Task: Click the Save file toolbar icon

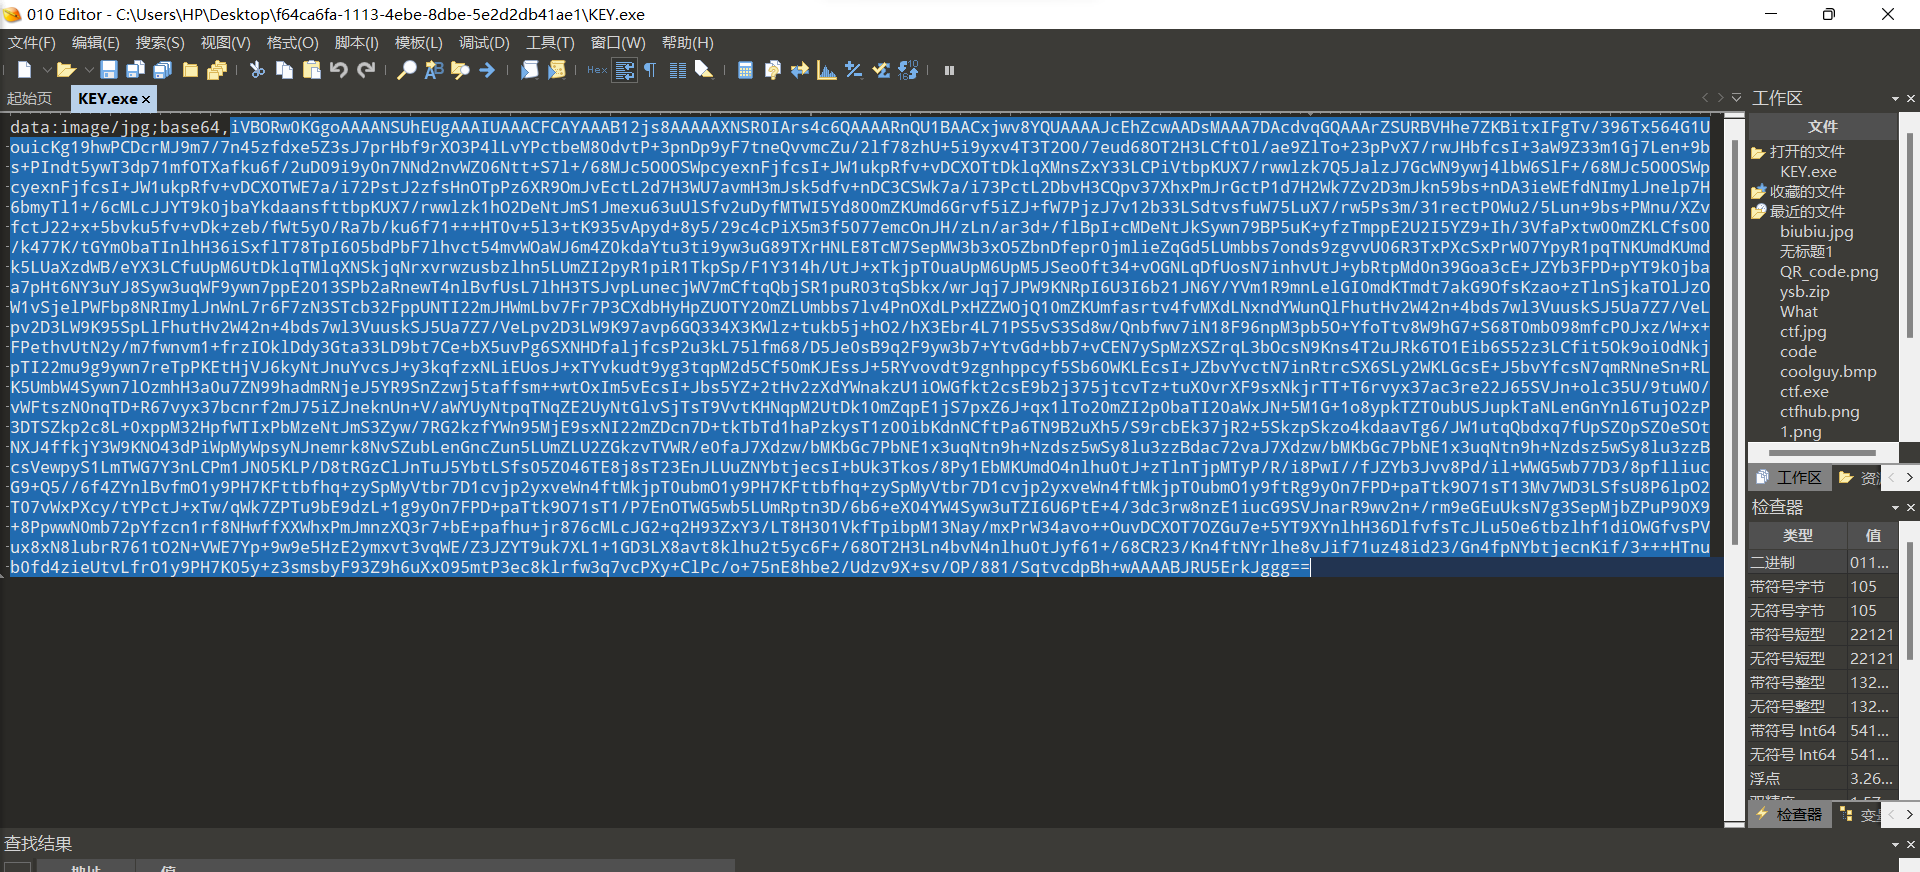Action: tap(109, 70)
